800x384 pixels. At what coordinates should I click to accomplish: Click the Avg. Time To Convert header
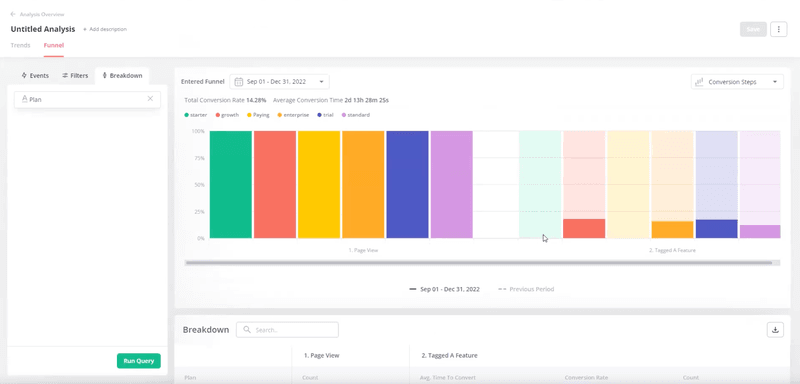pos(448,378)
